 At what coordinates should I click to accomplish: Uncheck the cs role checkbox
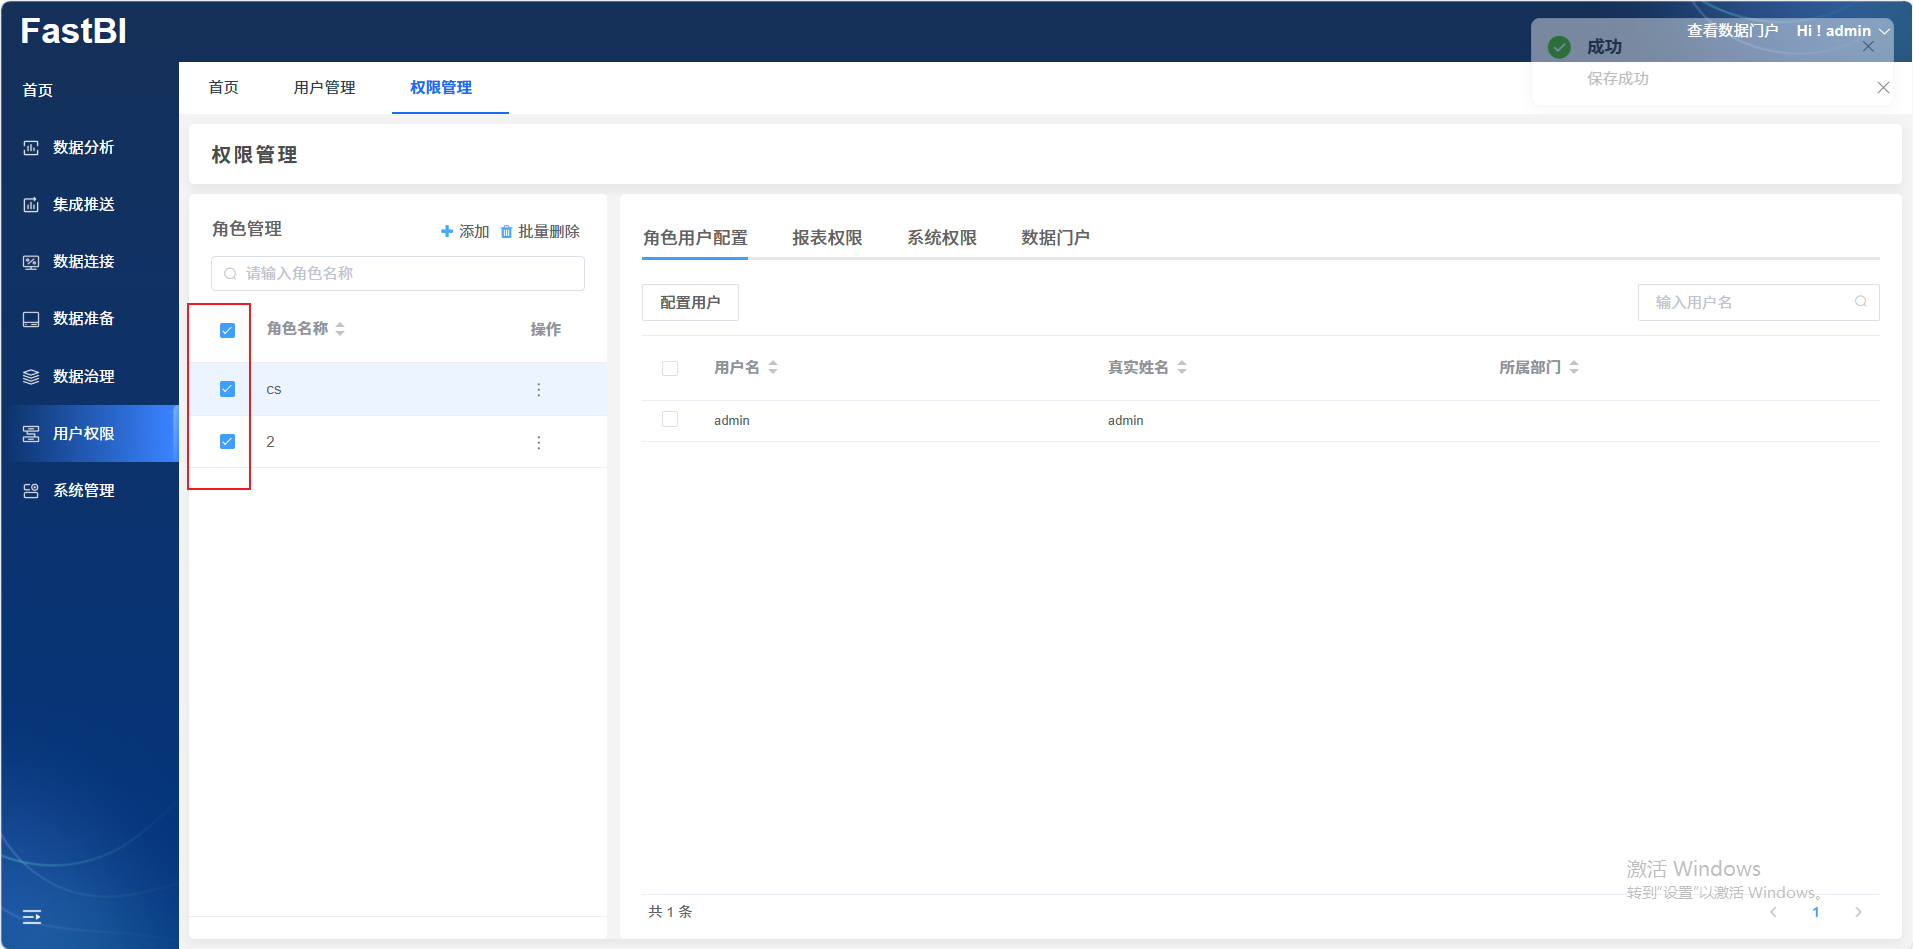[227, 389]
